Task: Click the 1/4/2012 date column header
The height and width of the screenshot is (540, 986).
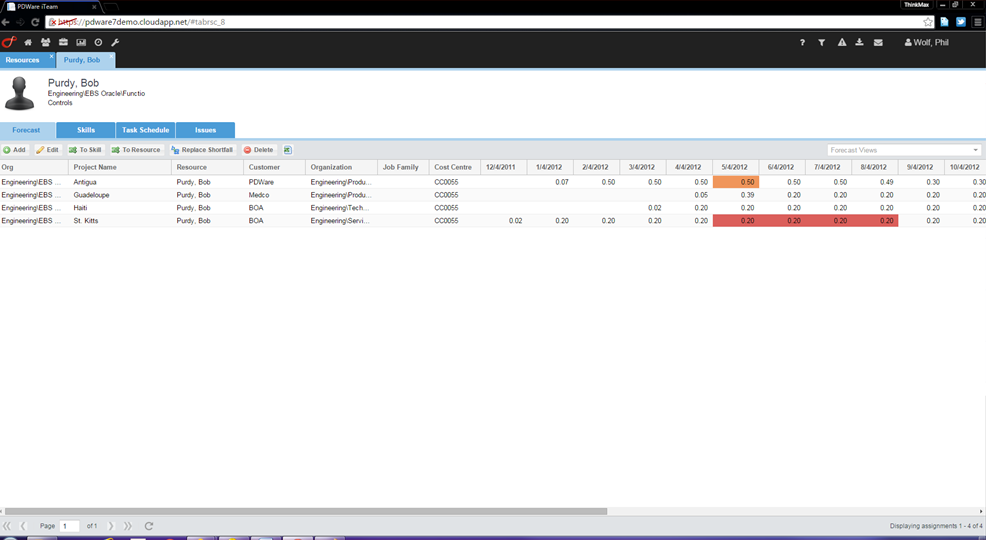Action: click(549, 167)
